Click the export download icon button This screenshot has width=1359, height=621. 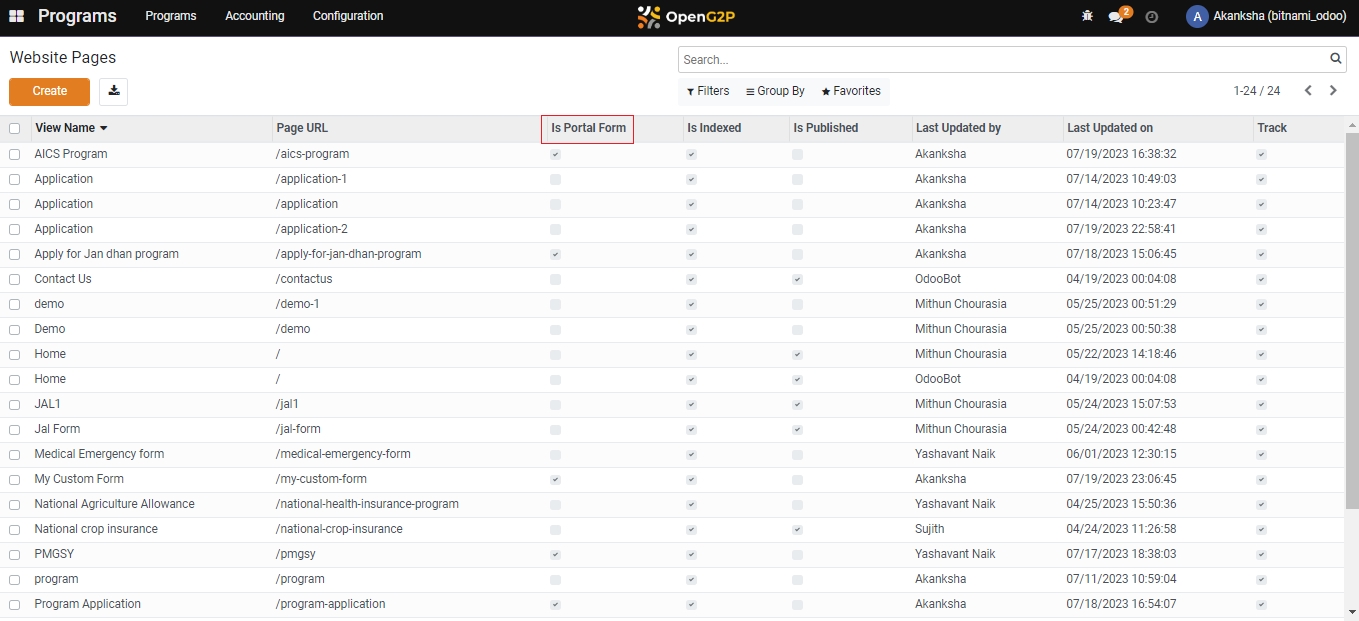point(114,91)
